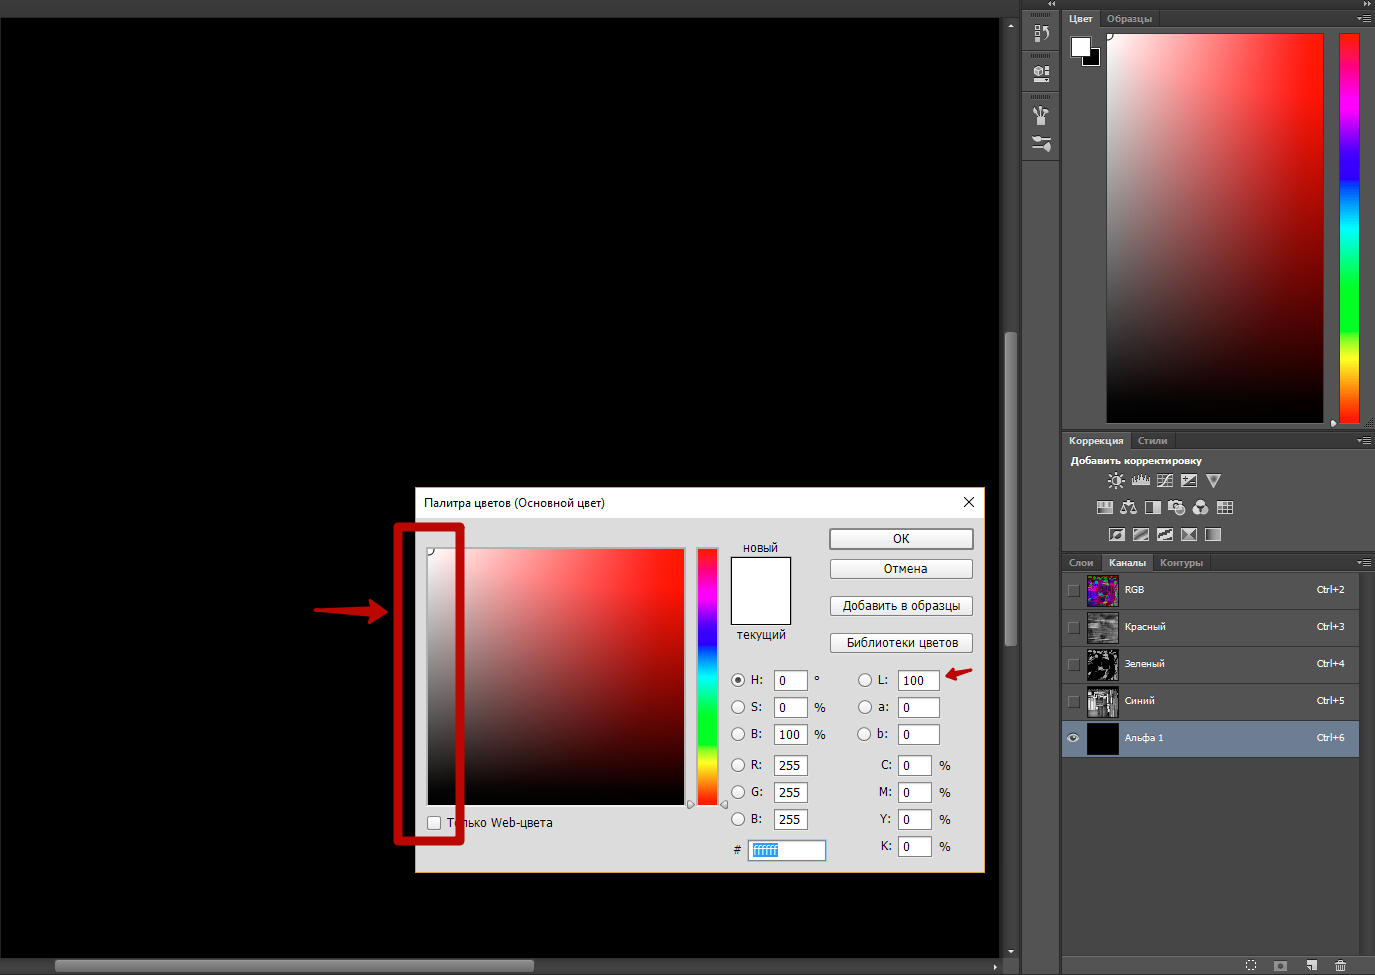This screenshot has height=975, width=1375.
Task: Switch to the Слои tab
Action: pos(1081,562)
